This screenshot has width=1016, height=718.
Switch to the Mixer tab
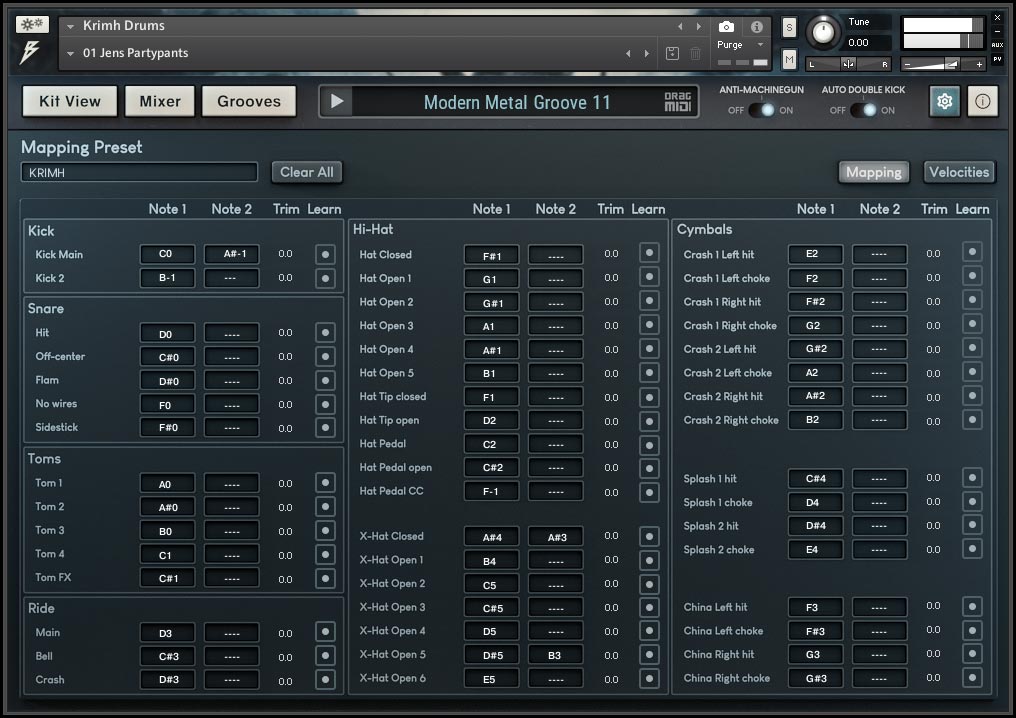[x=160, y=102]
